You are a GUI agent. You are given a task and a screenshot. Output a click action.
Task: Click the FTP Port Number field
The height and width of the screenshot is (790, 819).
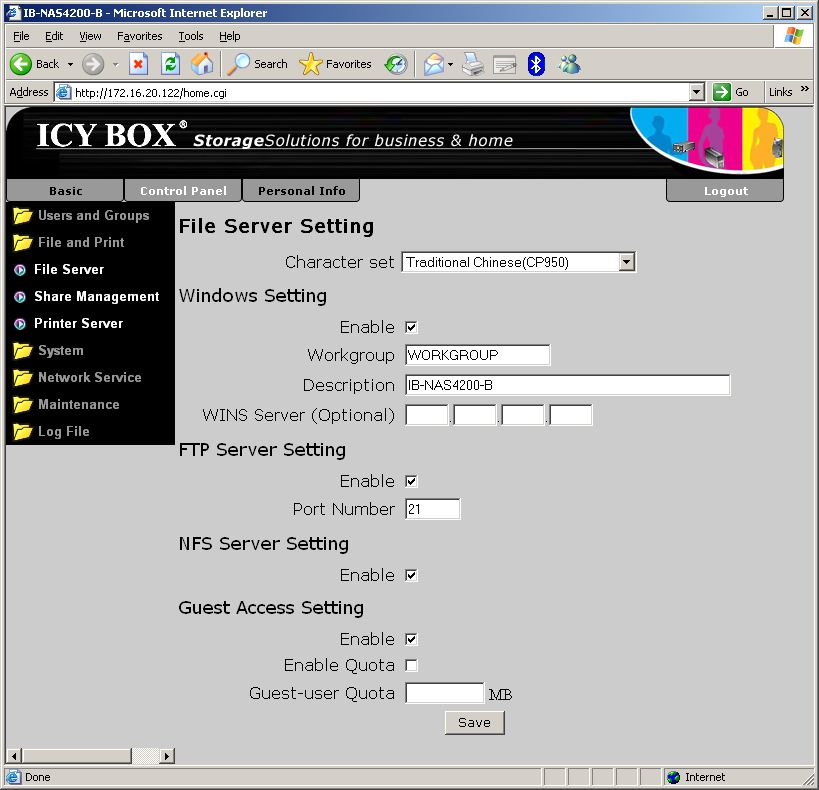point(432,509)
